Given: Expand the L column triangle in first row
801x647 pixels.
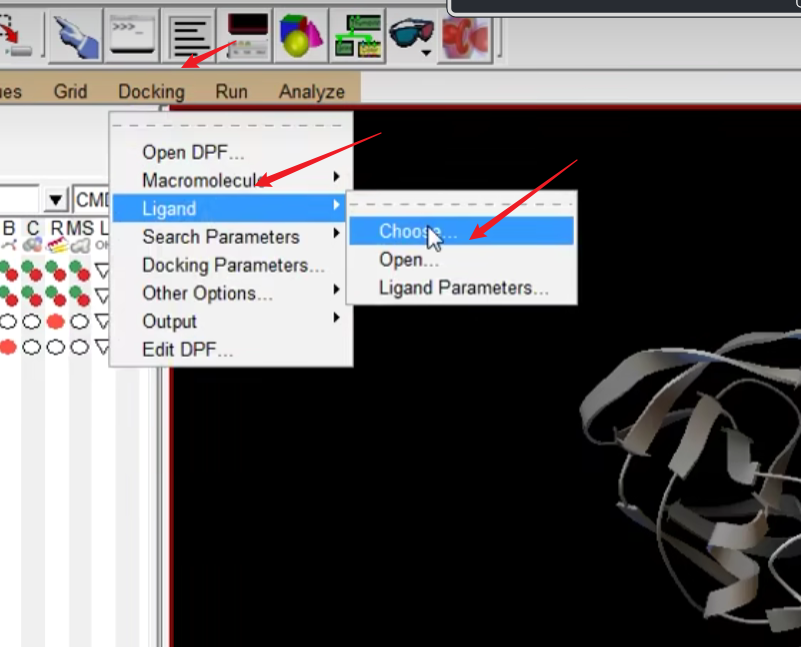Looking at the screenshot, I should pos(102,268).
